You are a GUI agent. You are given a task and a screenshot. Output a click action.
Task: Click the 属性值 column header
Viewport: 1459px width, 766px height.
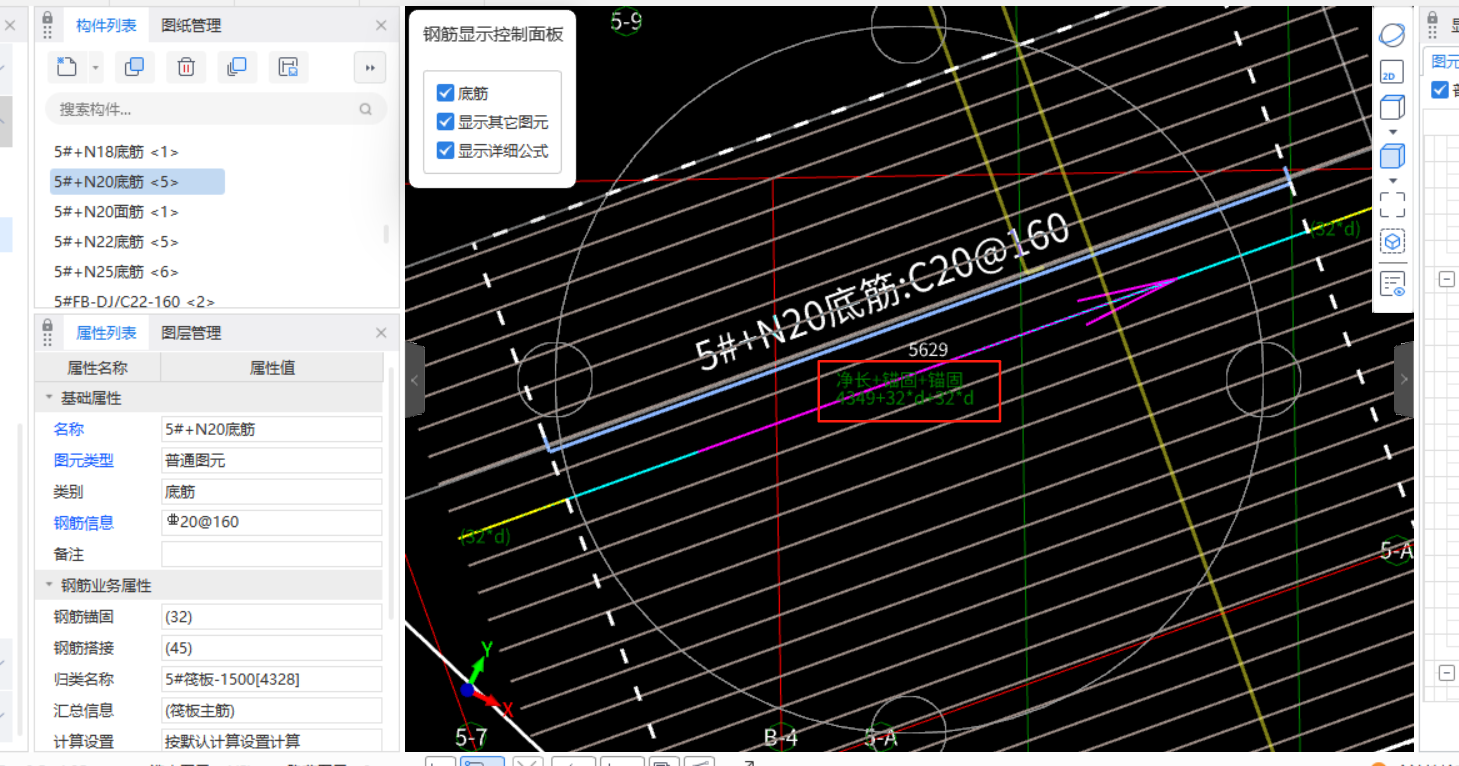tap(272, 367)
